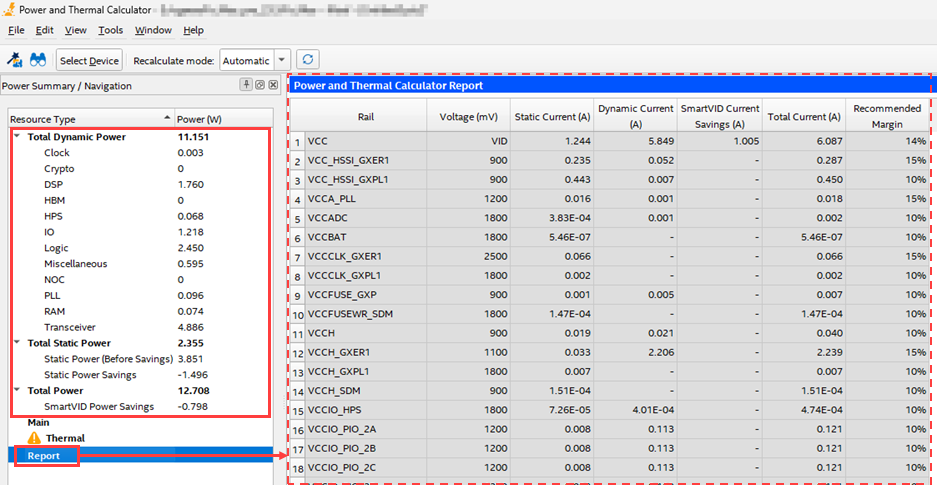Click the VCCFUSEWR_SDM rail cell
Image resolution: width=937 pixels, height=485 pixels.
tap(367, 314)
